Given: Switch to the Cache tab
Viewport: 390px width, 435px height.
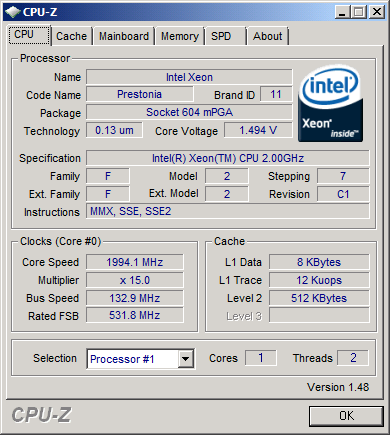Looking at the screenshot, I should point(71,36).
